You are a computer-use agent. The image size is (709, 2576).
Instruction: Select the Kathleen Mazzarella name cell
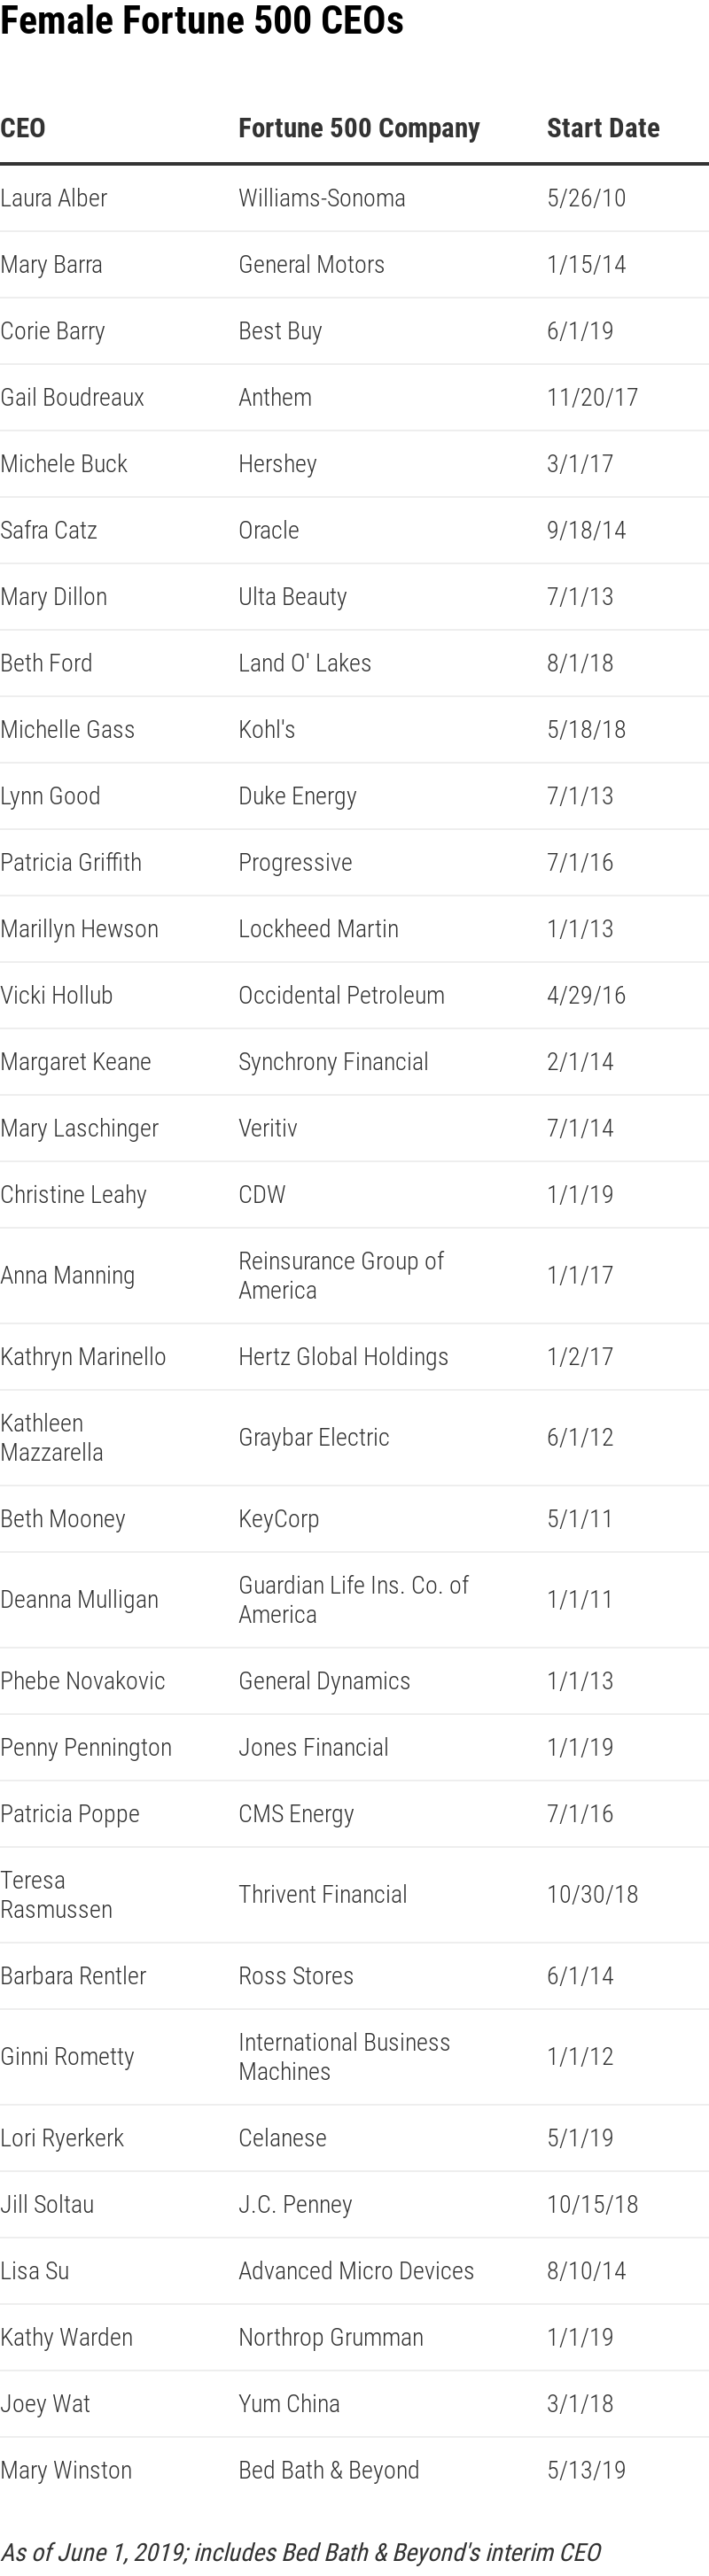click(x=51, y=1437)
